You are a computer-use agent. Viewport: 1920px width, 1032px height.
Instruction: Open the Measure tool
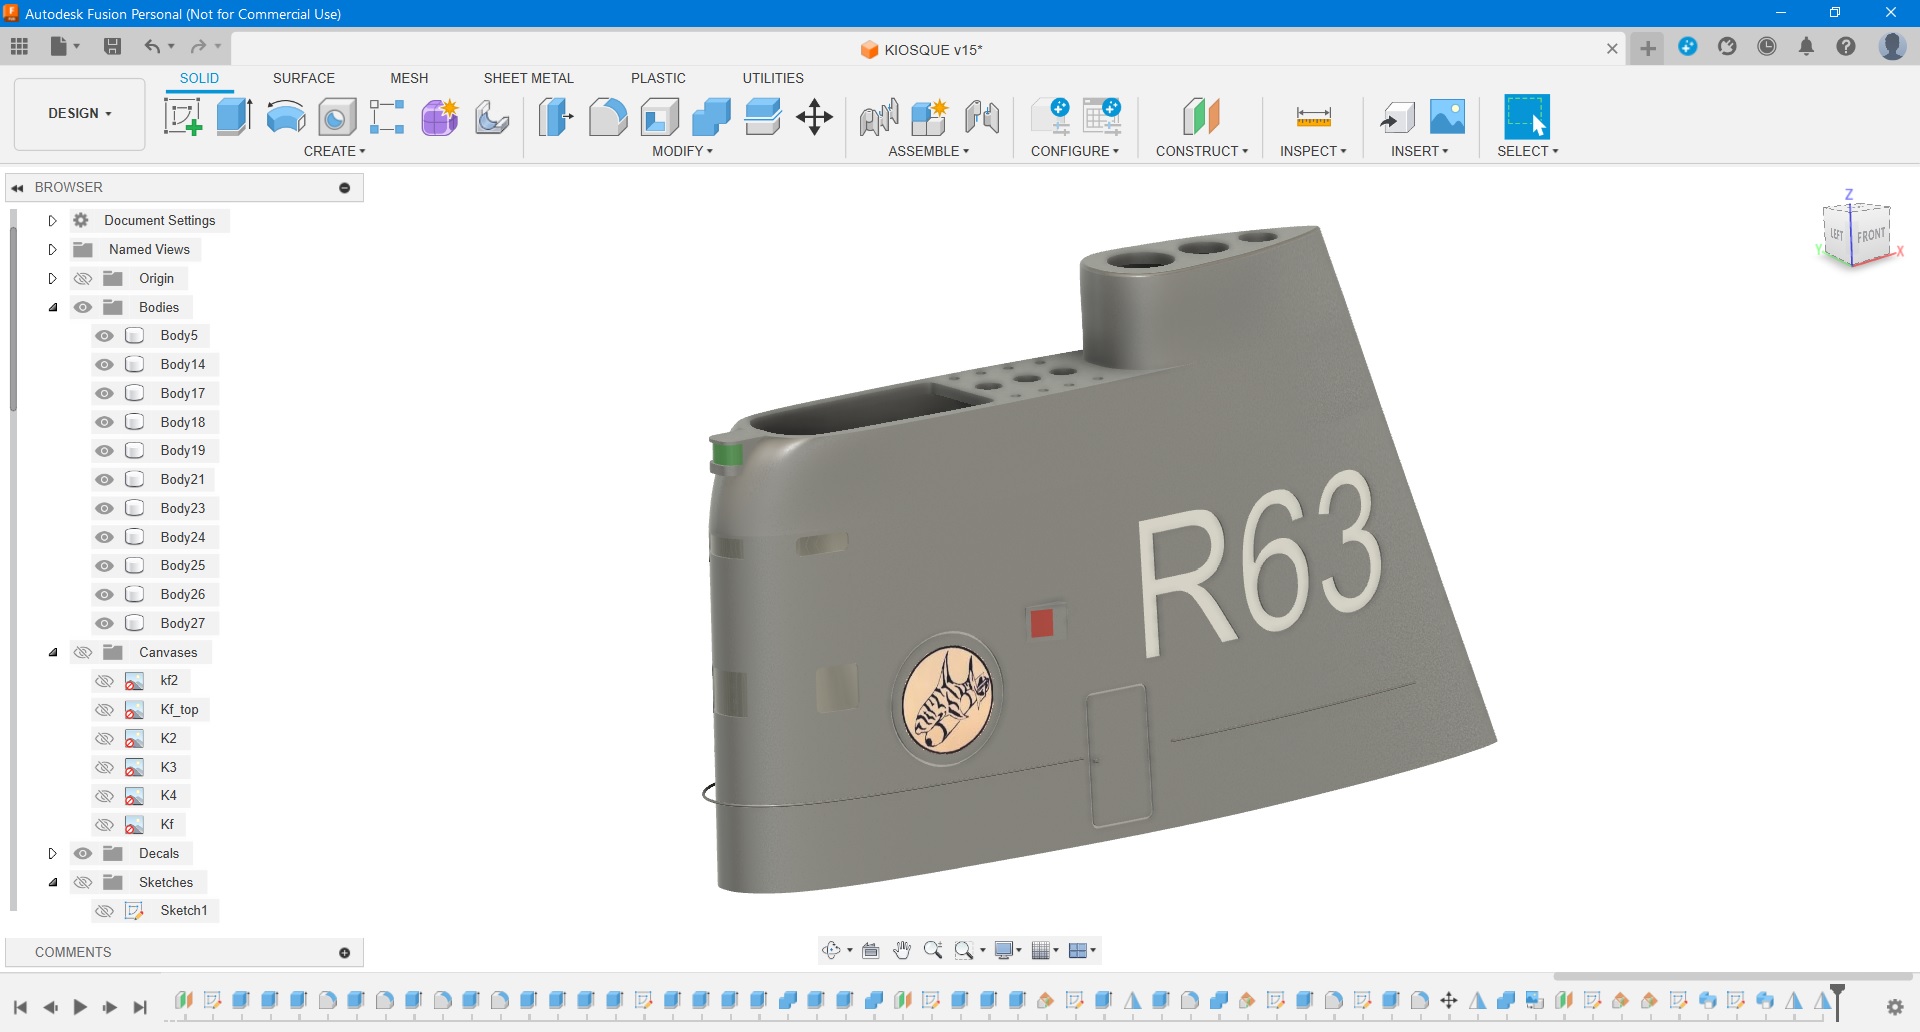(1313, 117)
